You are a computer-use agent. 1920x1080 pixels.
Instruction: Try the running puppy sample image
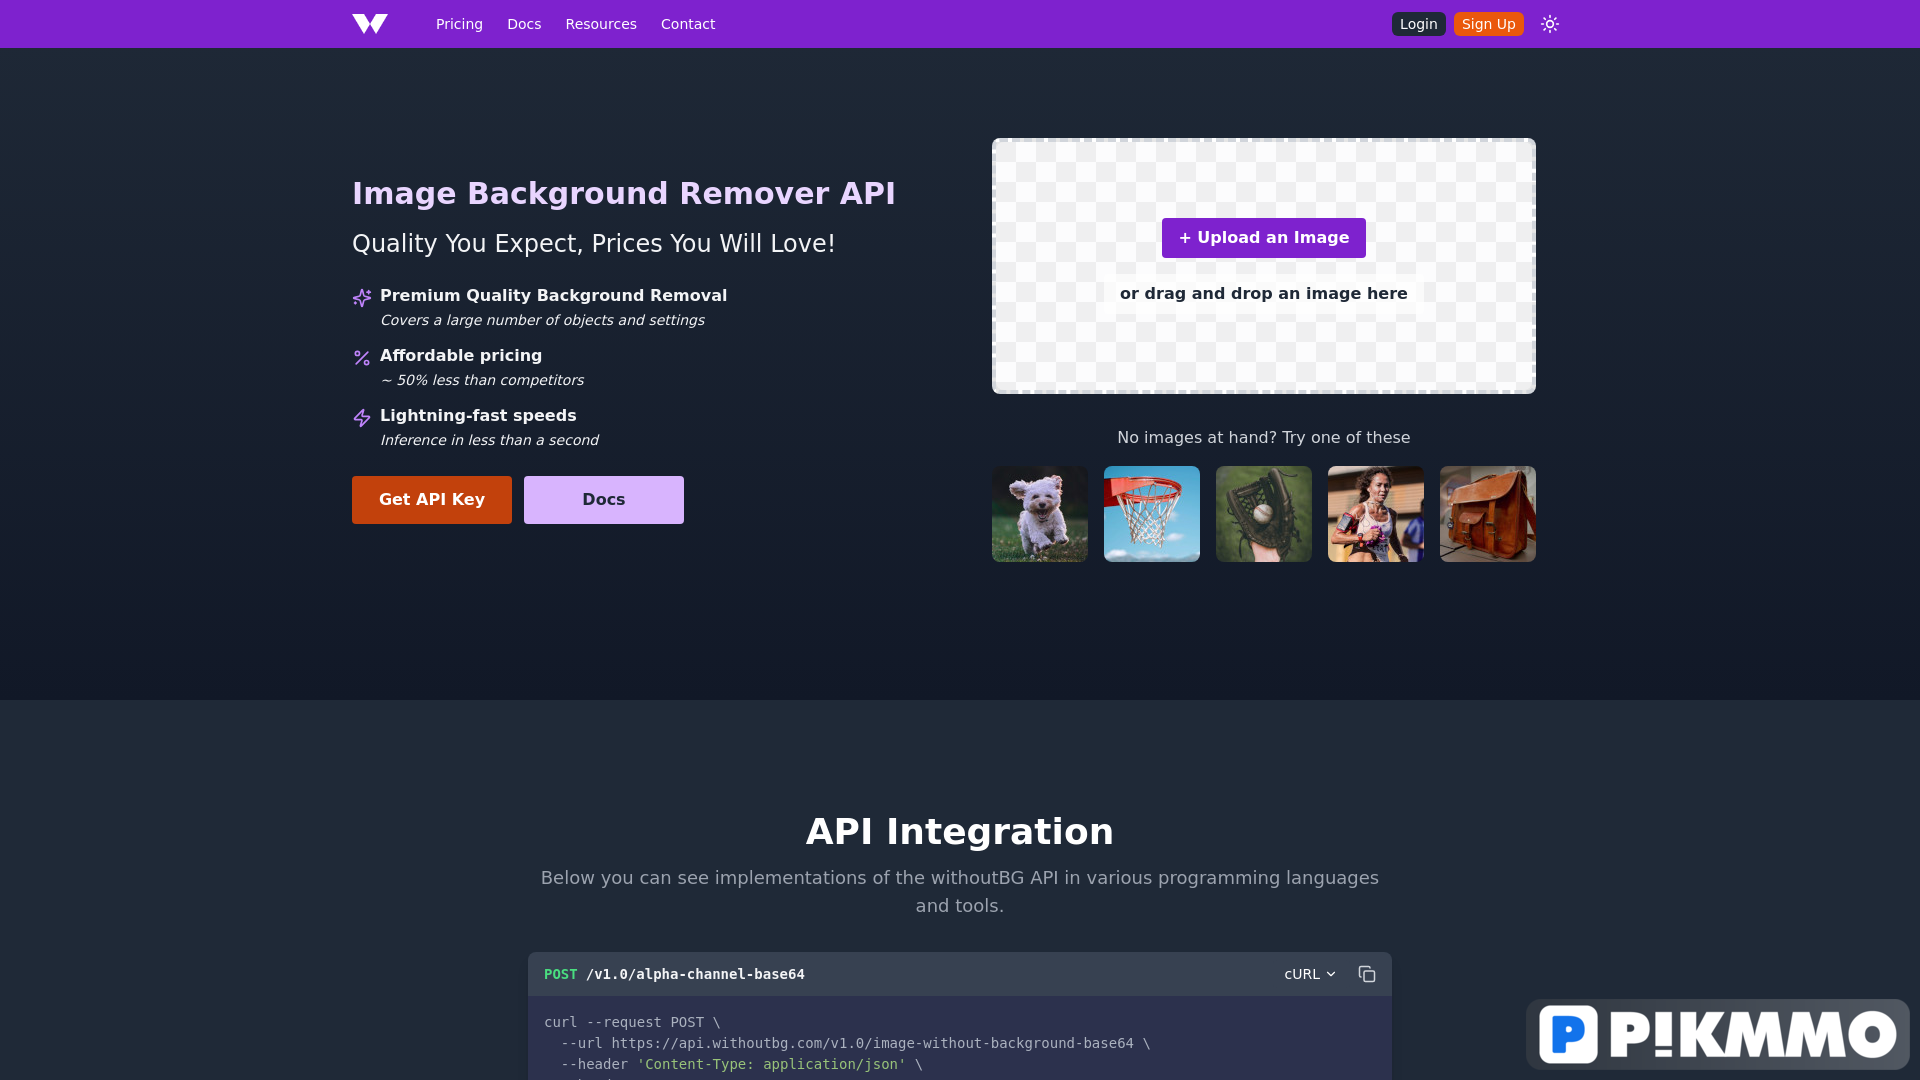1040,514
